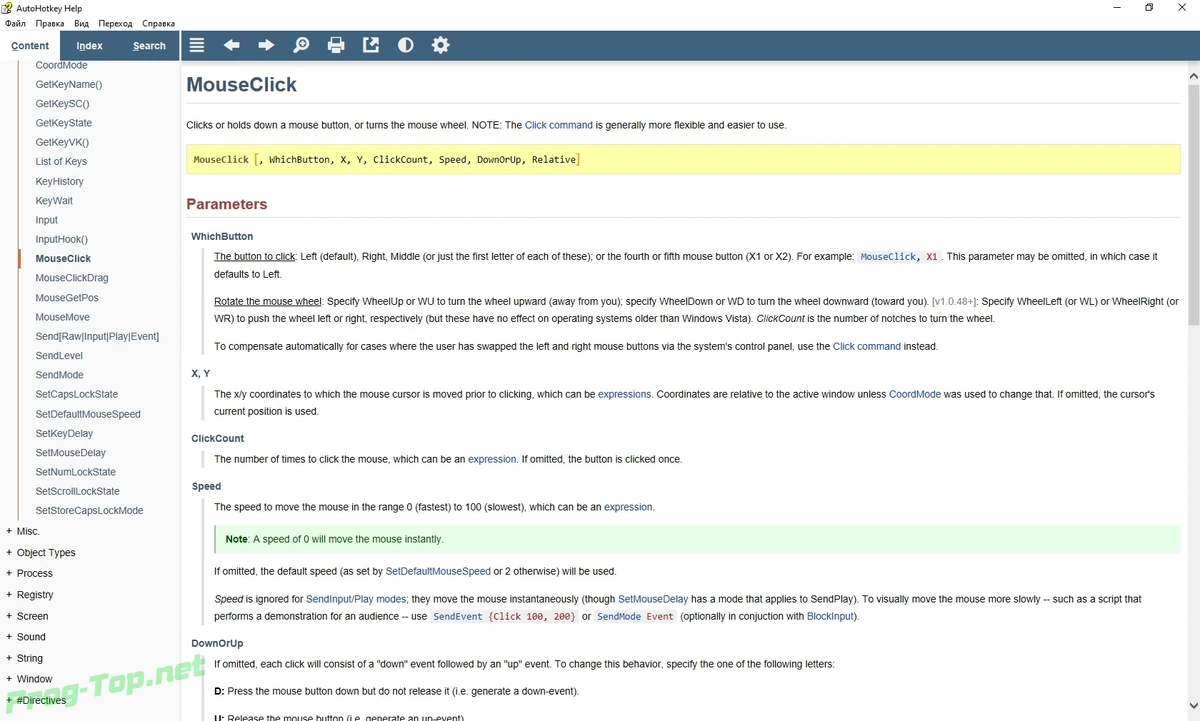This screenshot has height=721, width=1200.
Task: Follow the CoordMode link in article text
Action: [915, 394]
